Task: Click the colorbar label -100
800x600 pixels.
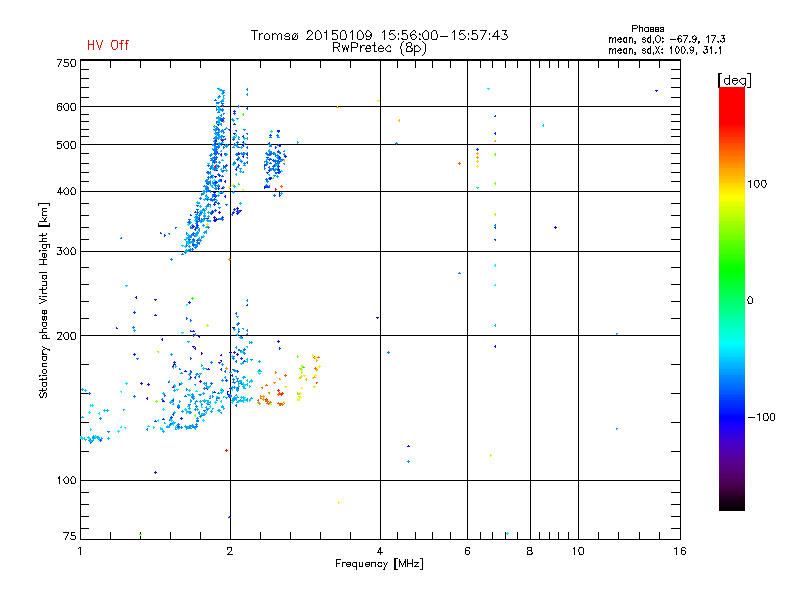Action: (x=762, y=417)
